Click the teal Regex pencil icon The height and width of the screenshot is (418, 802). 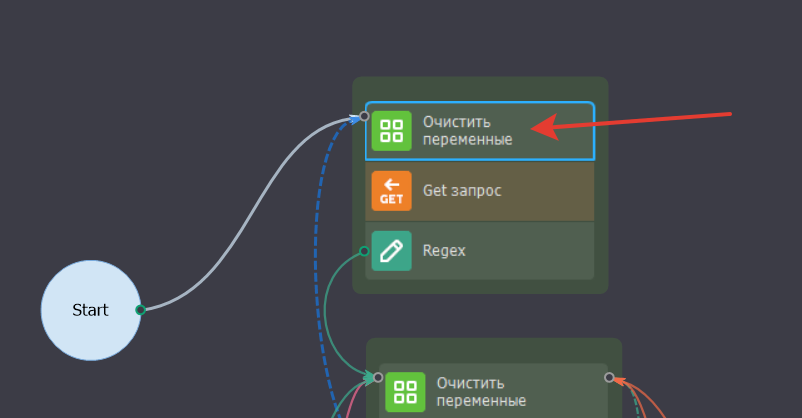(x=391, y=251)
